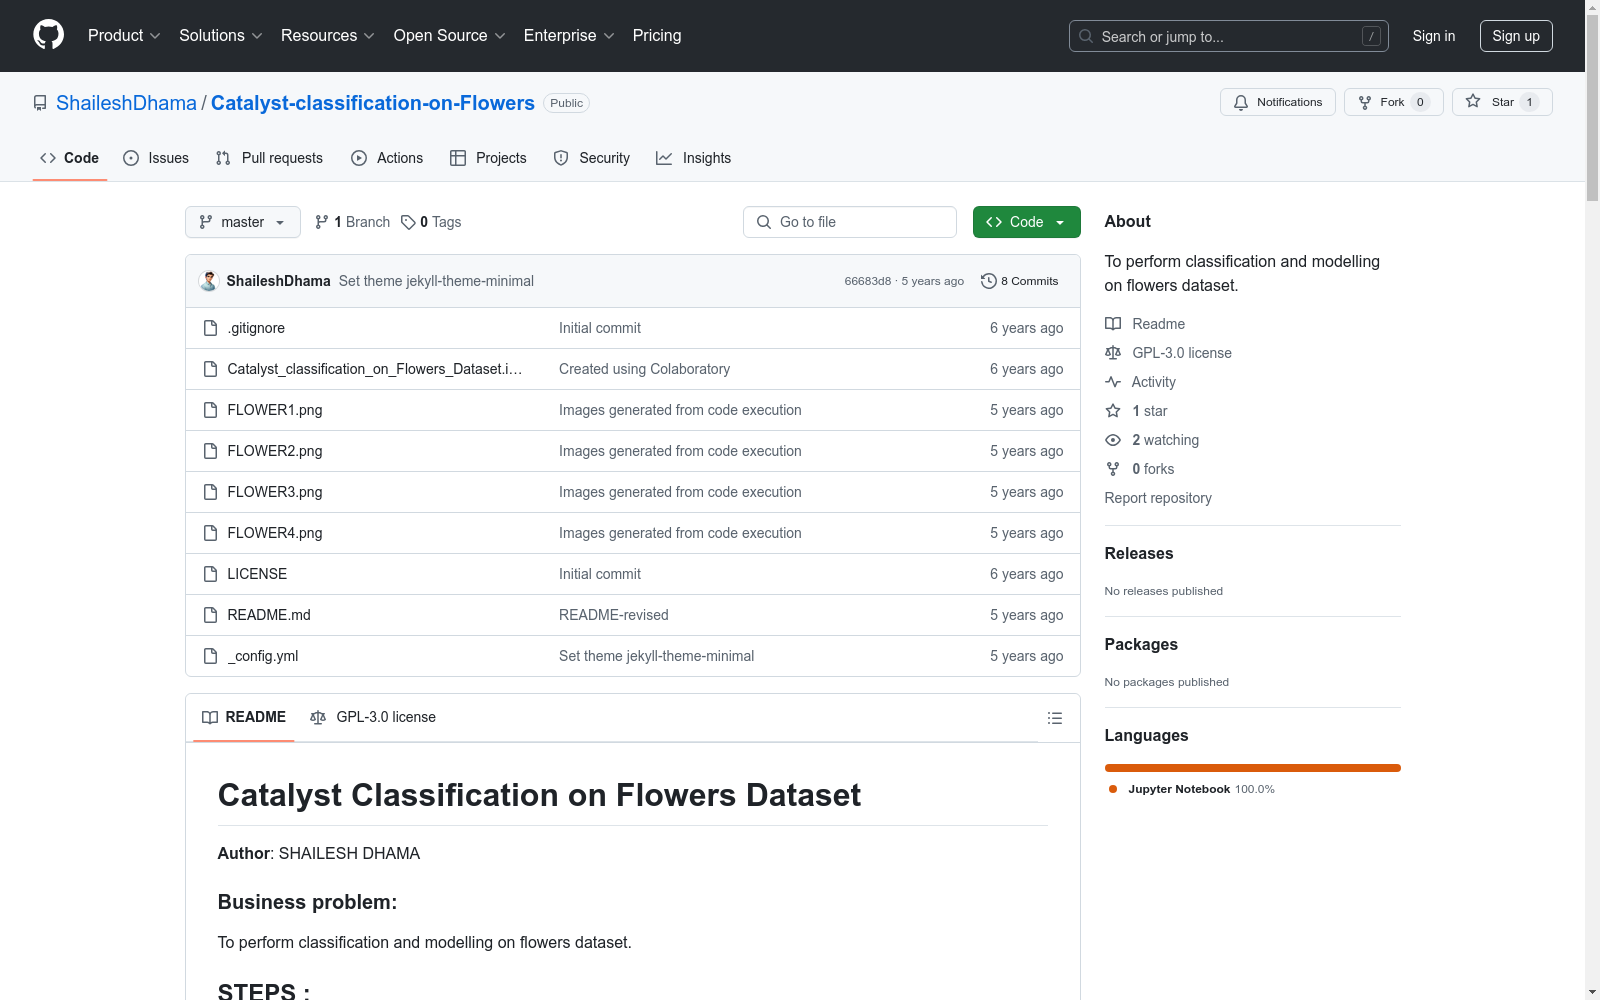The image size is (1600, 1000).
Task: Switch to the Security tab
Action: [x=592, y=158]
